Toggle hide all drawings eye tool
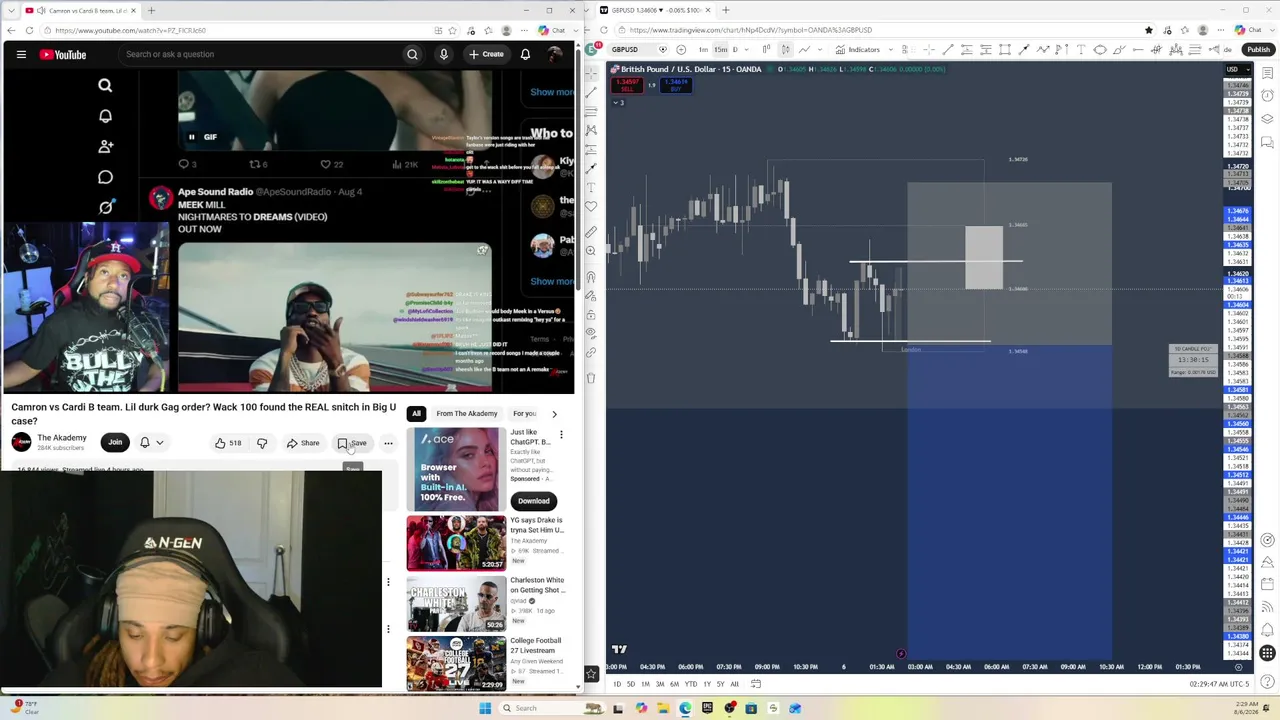1280x720 pixels. [591, 333]
